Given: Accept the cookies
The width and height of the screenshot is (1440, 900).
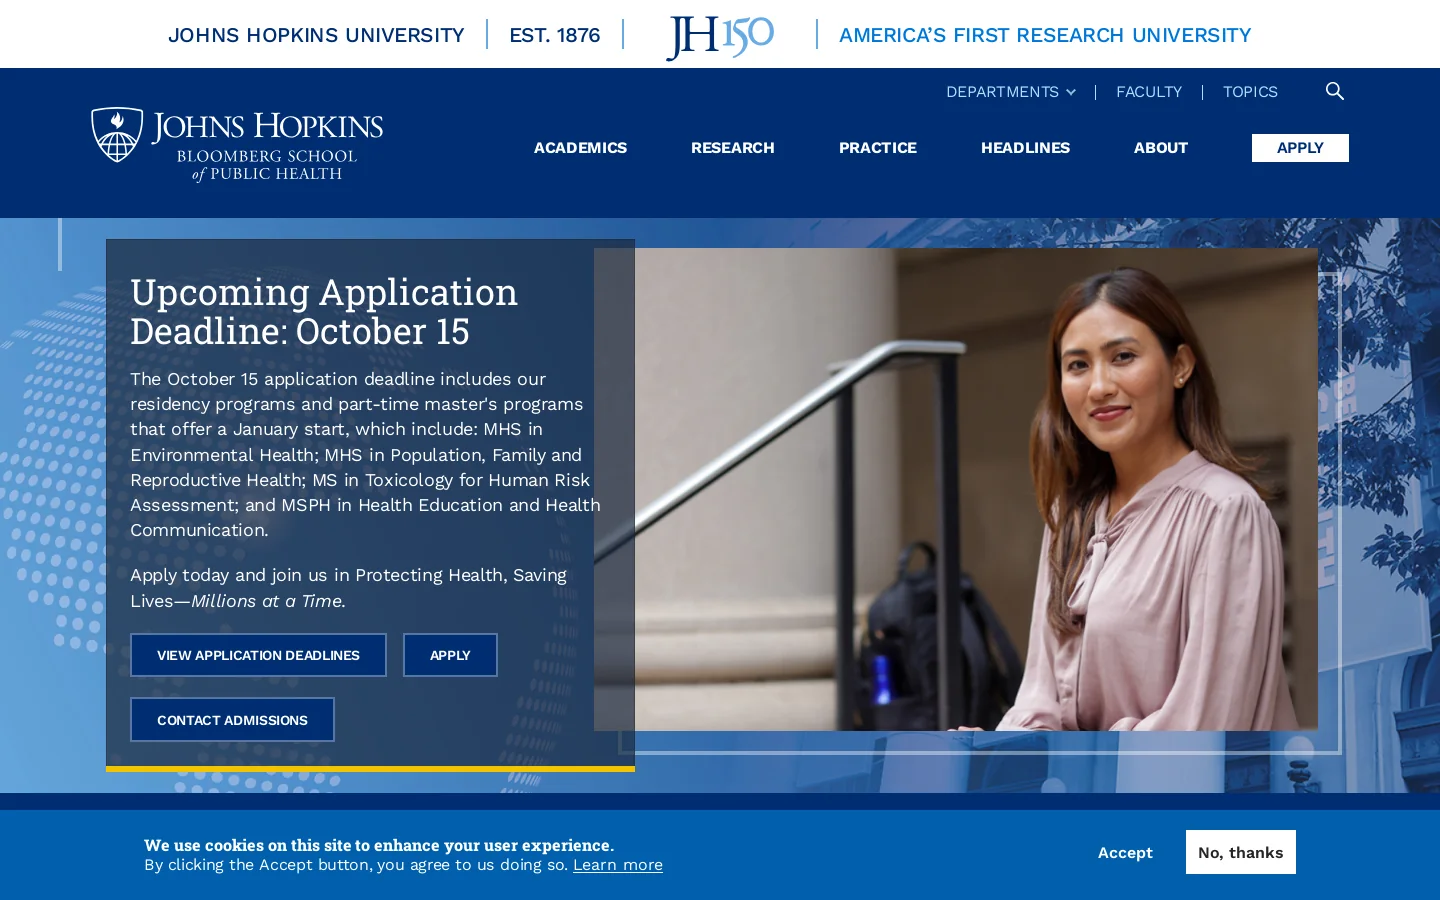Looking at the screenshot, I should click(1125, 853).
